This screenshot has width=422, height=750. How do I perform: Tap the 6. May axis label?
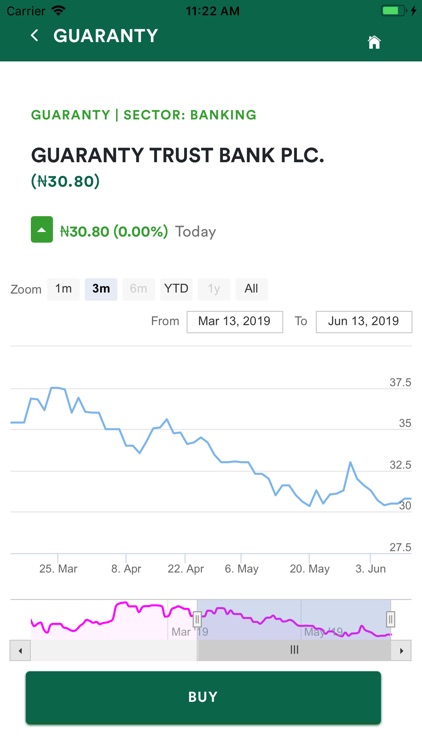pos(242,569)
